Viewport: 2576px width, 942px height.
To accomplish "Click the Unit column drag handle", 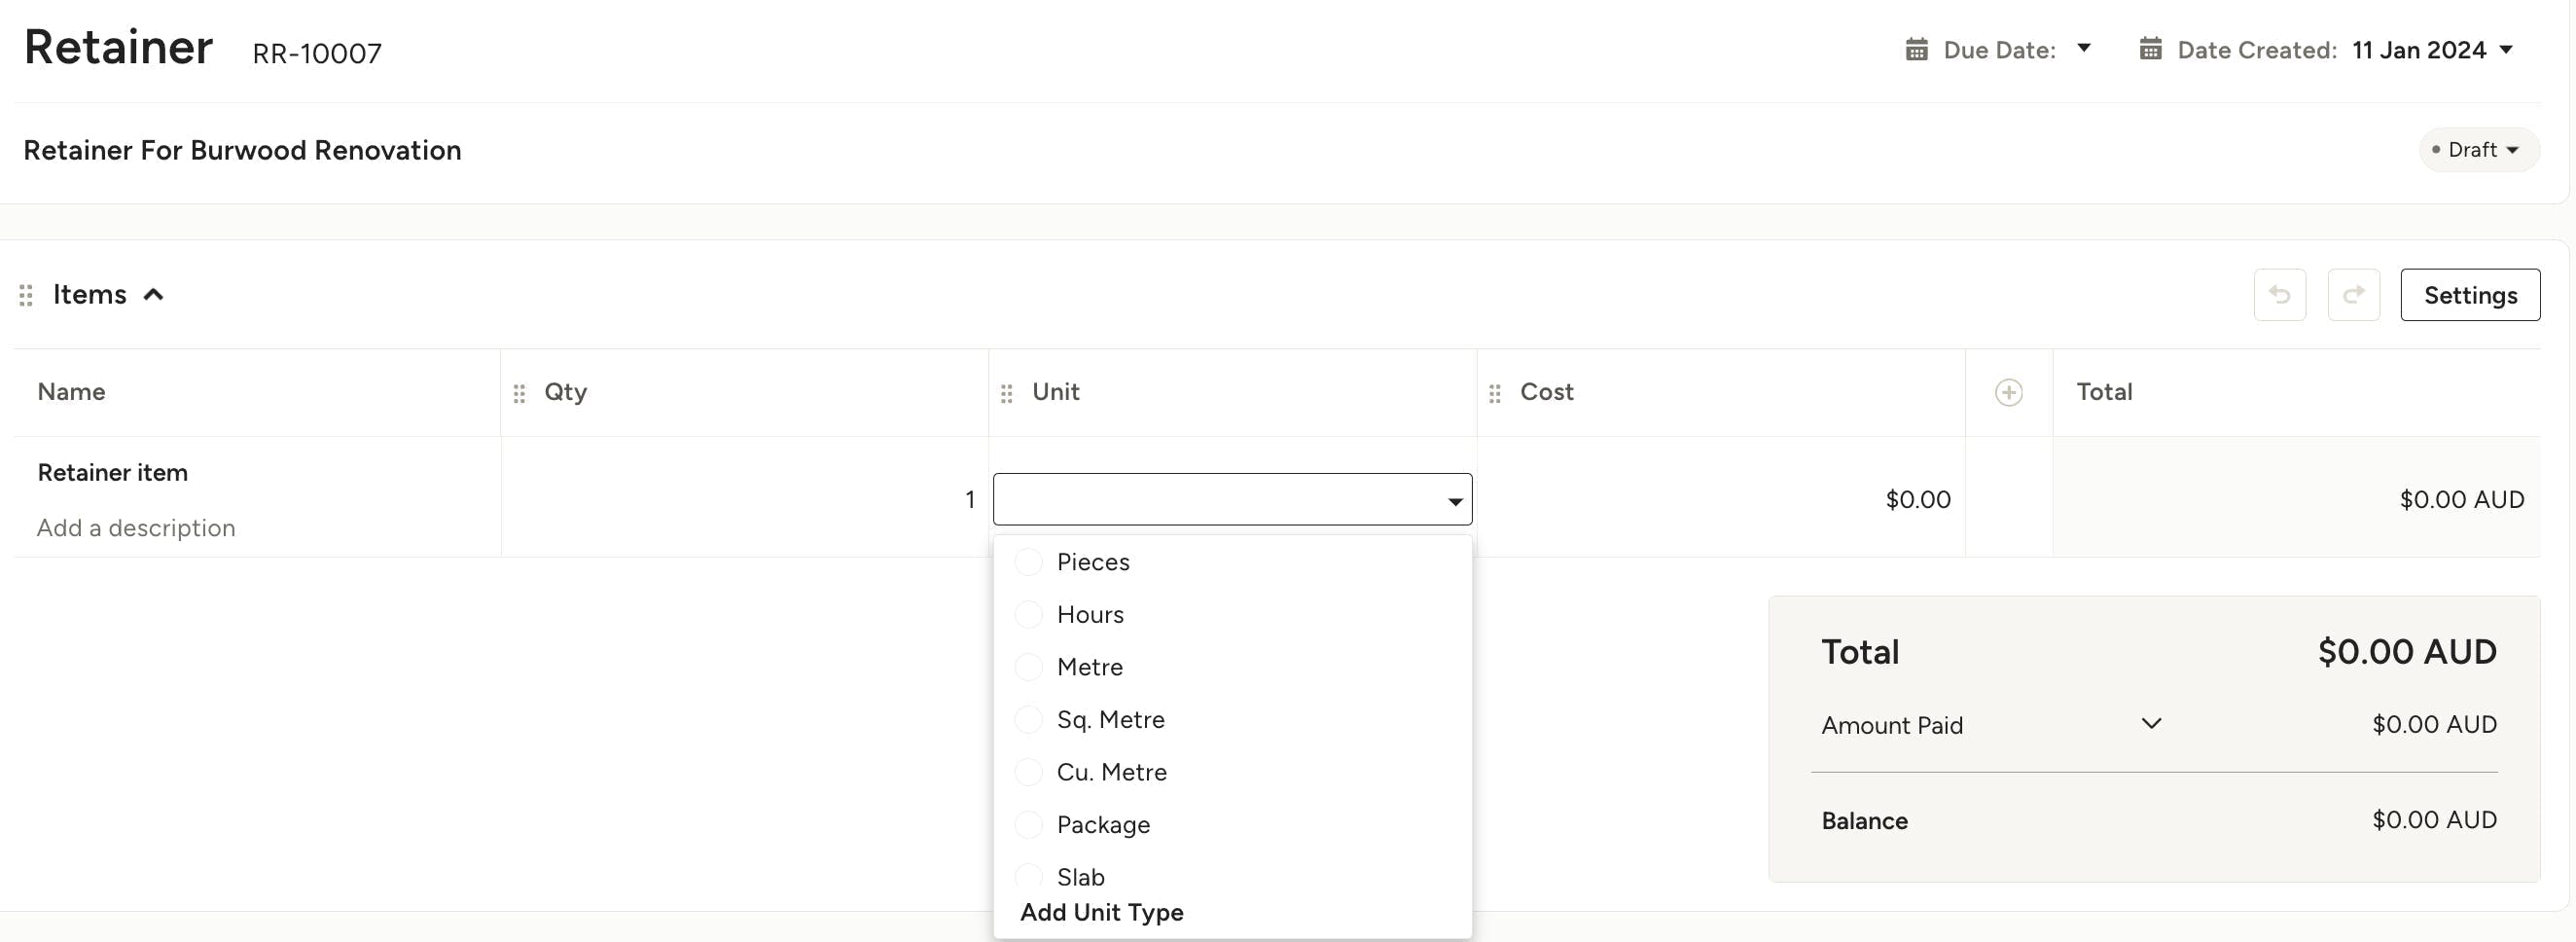I will (x=1007, y=394).
